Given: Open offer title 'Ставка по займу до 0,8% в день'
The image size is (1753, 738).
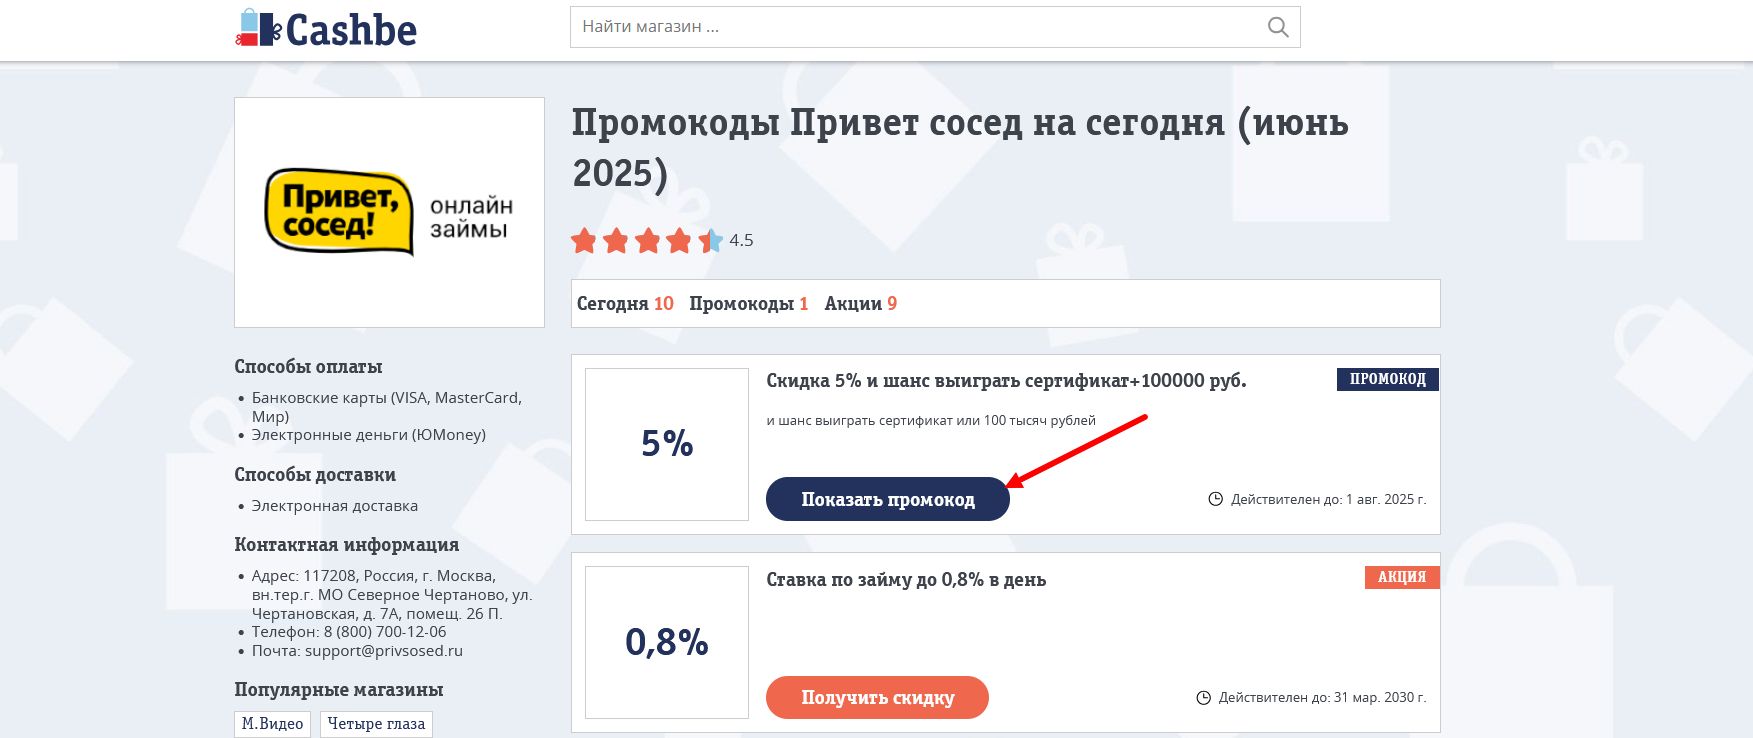Looking at the screenshot, I should tap(906, 580).
